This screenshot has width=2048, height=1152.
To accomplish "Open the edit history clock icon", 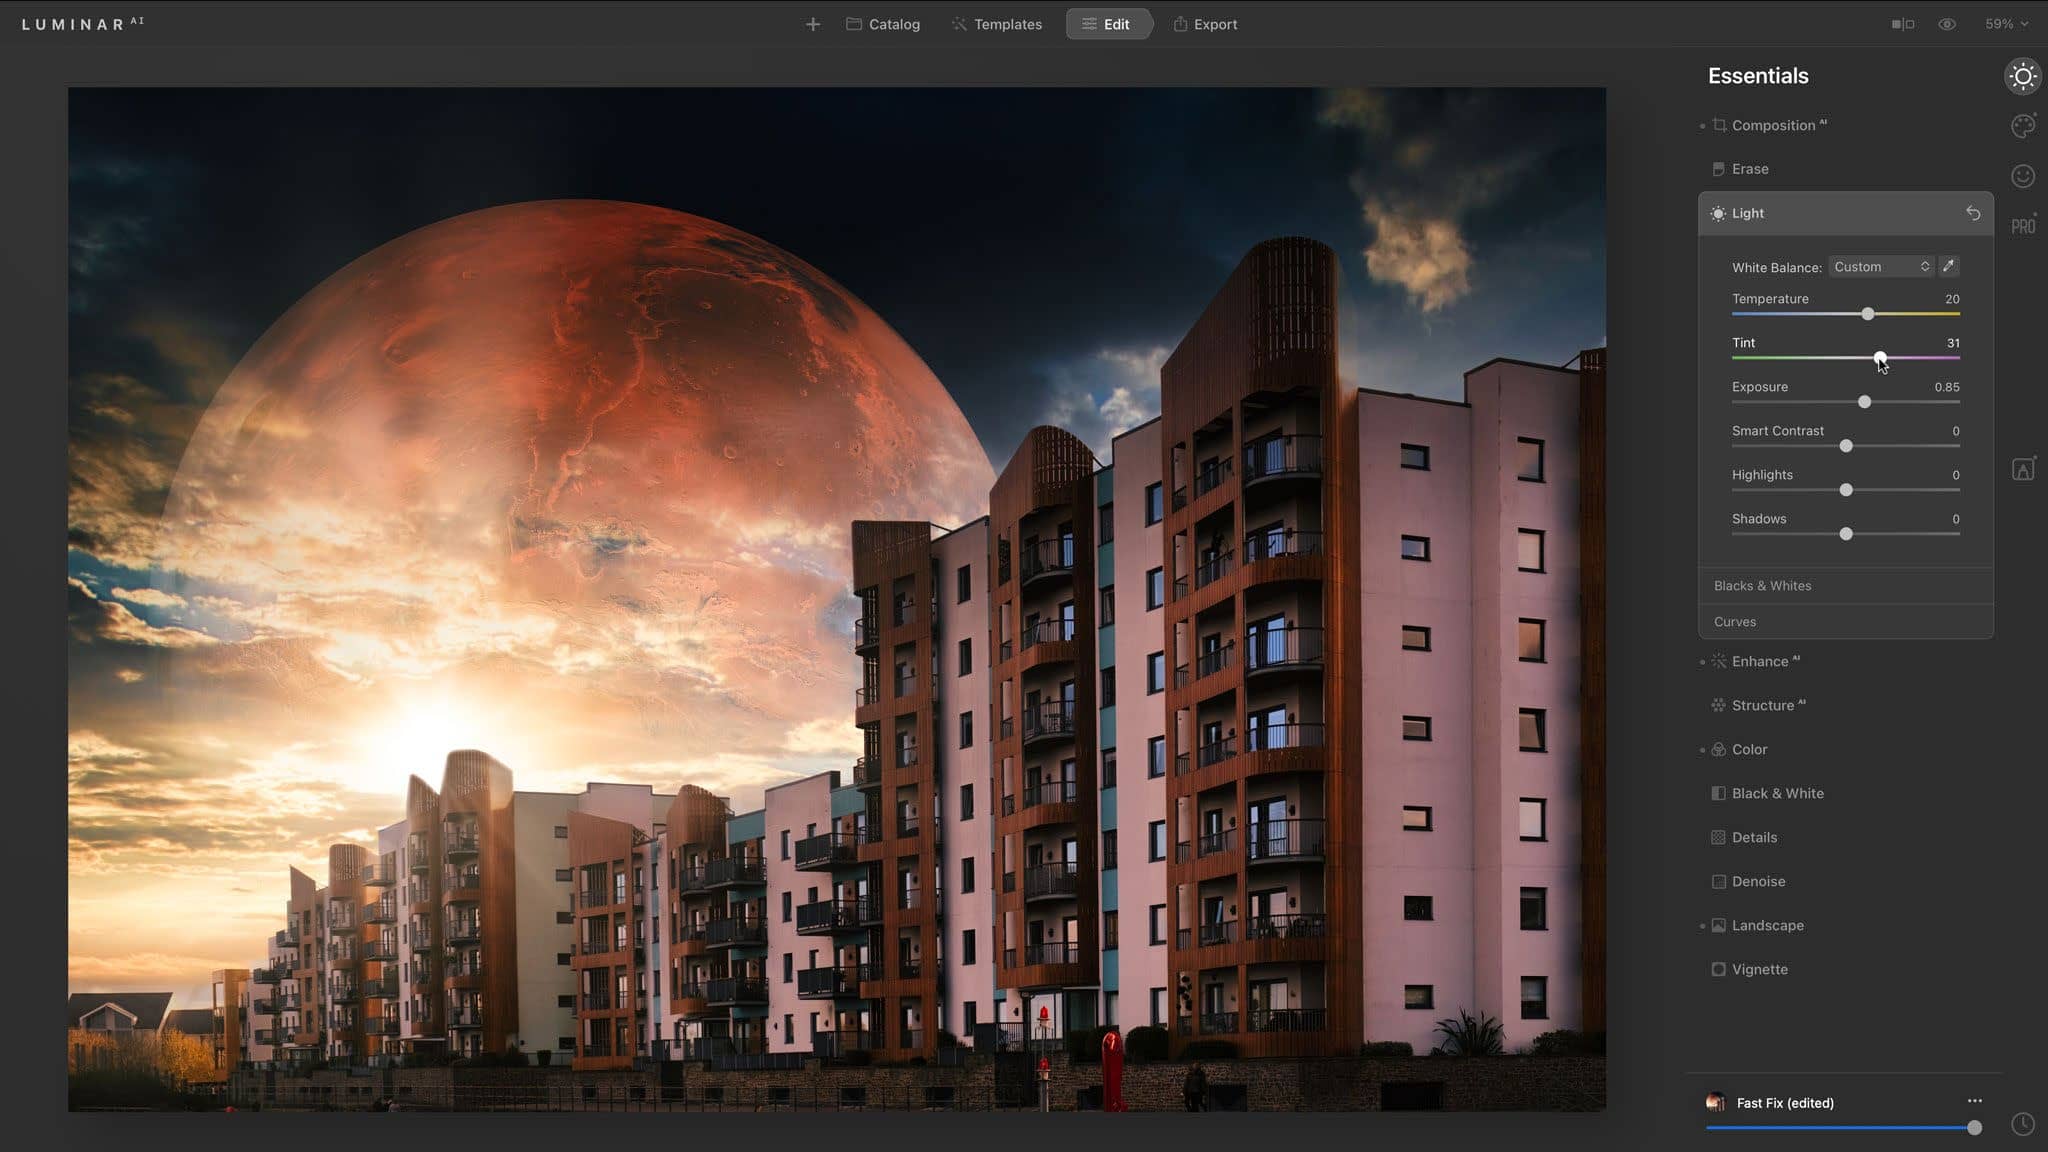I will pos(2022,1124).
